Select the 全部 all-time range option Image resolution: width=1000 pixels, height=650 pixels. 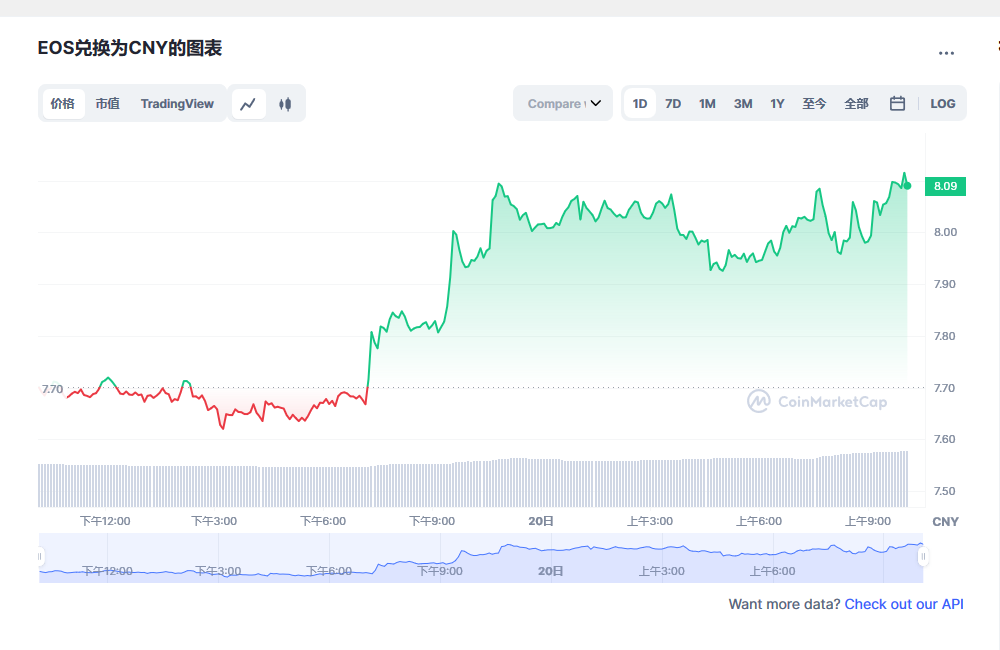(x=856, y=103)
